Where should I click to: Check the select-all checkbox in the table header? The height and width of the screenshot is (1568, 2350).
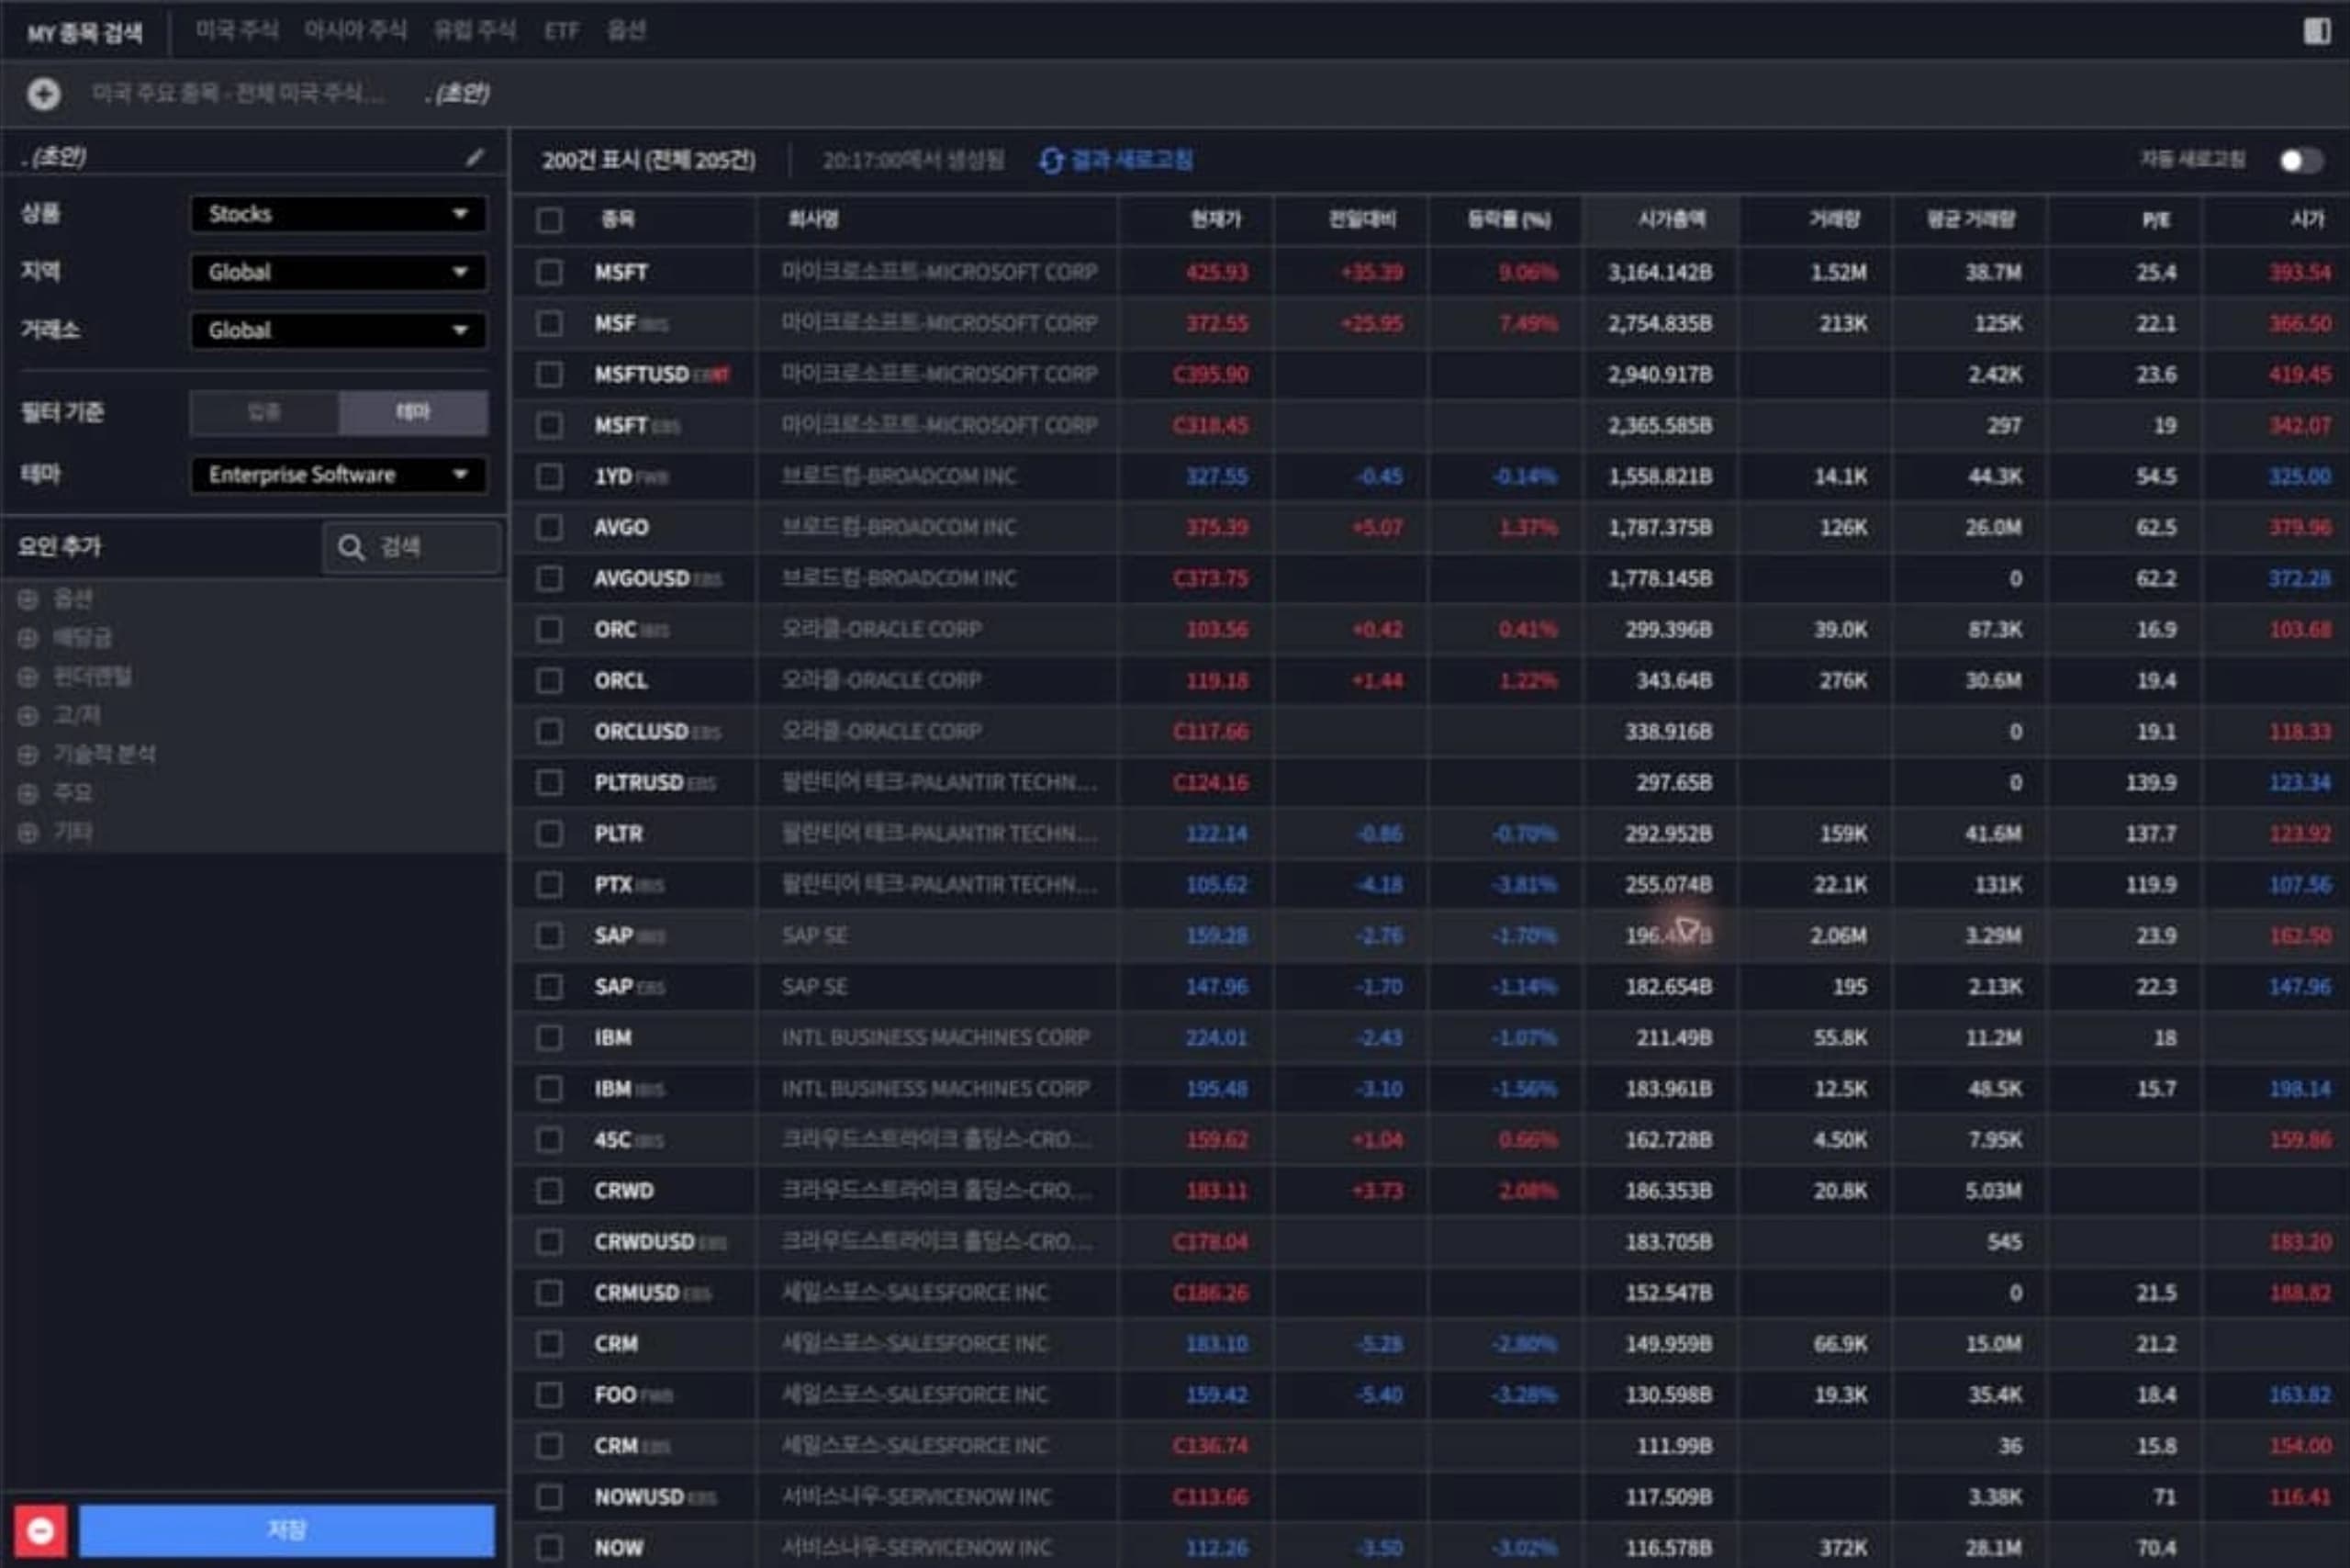point(549,220)
